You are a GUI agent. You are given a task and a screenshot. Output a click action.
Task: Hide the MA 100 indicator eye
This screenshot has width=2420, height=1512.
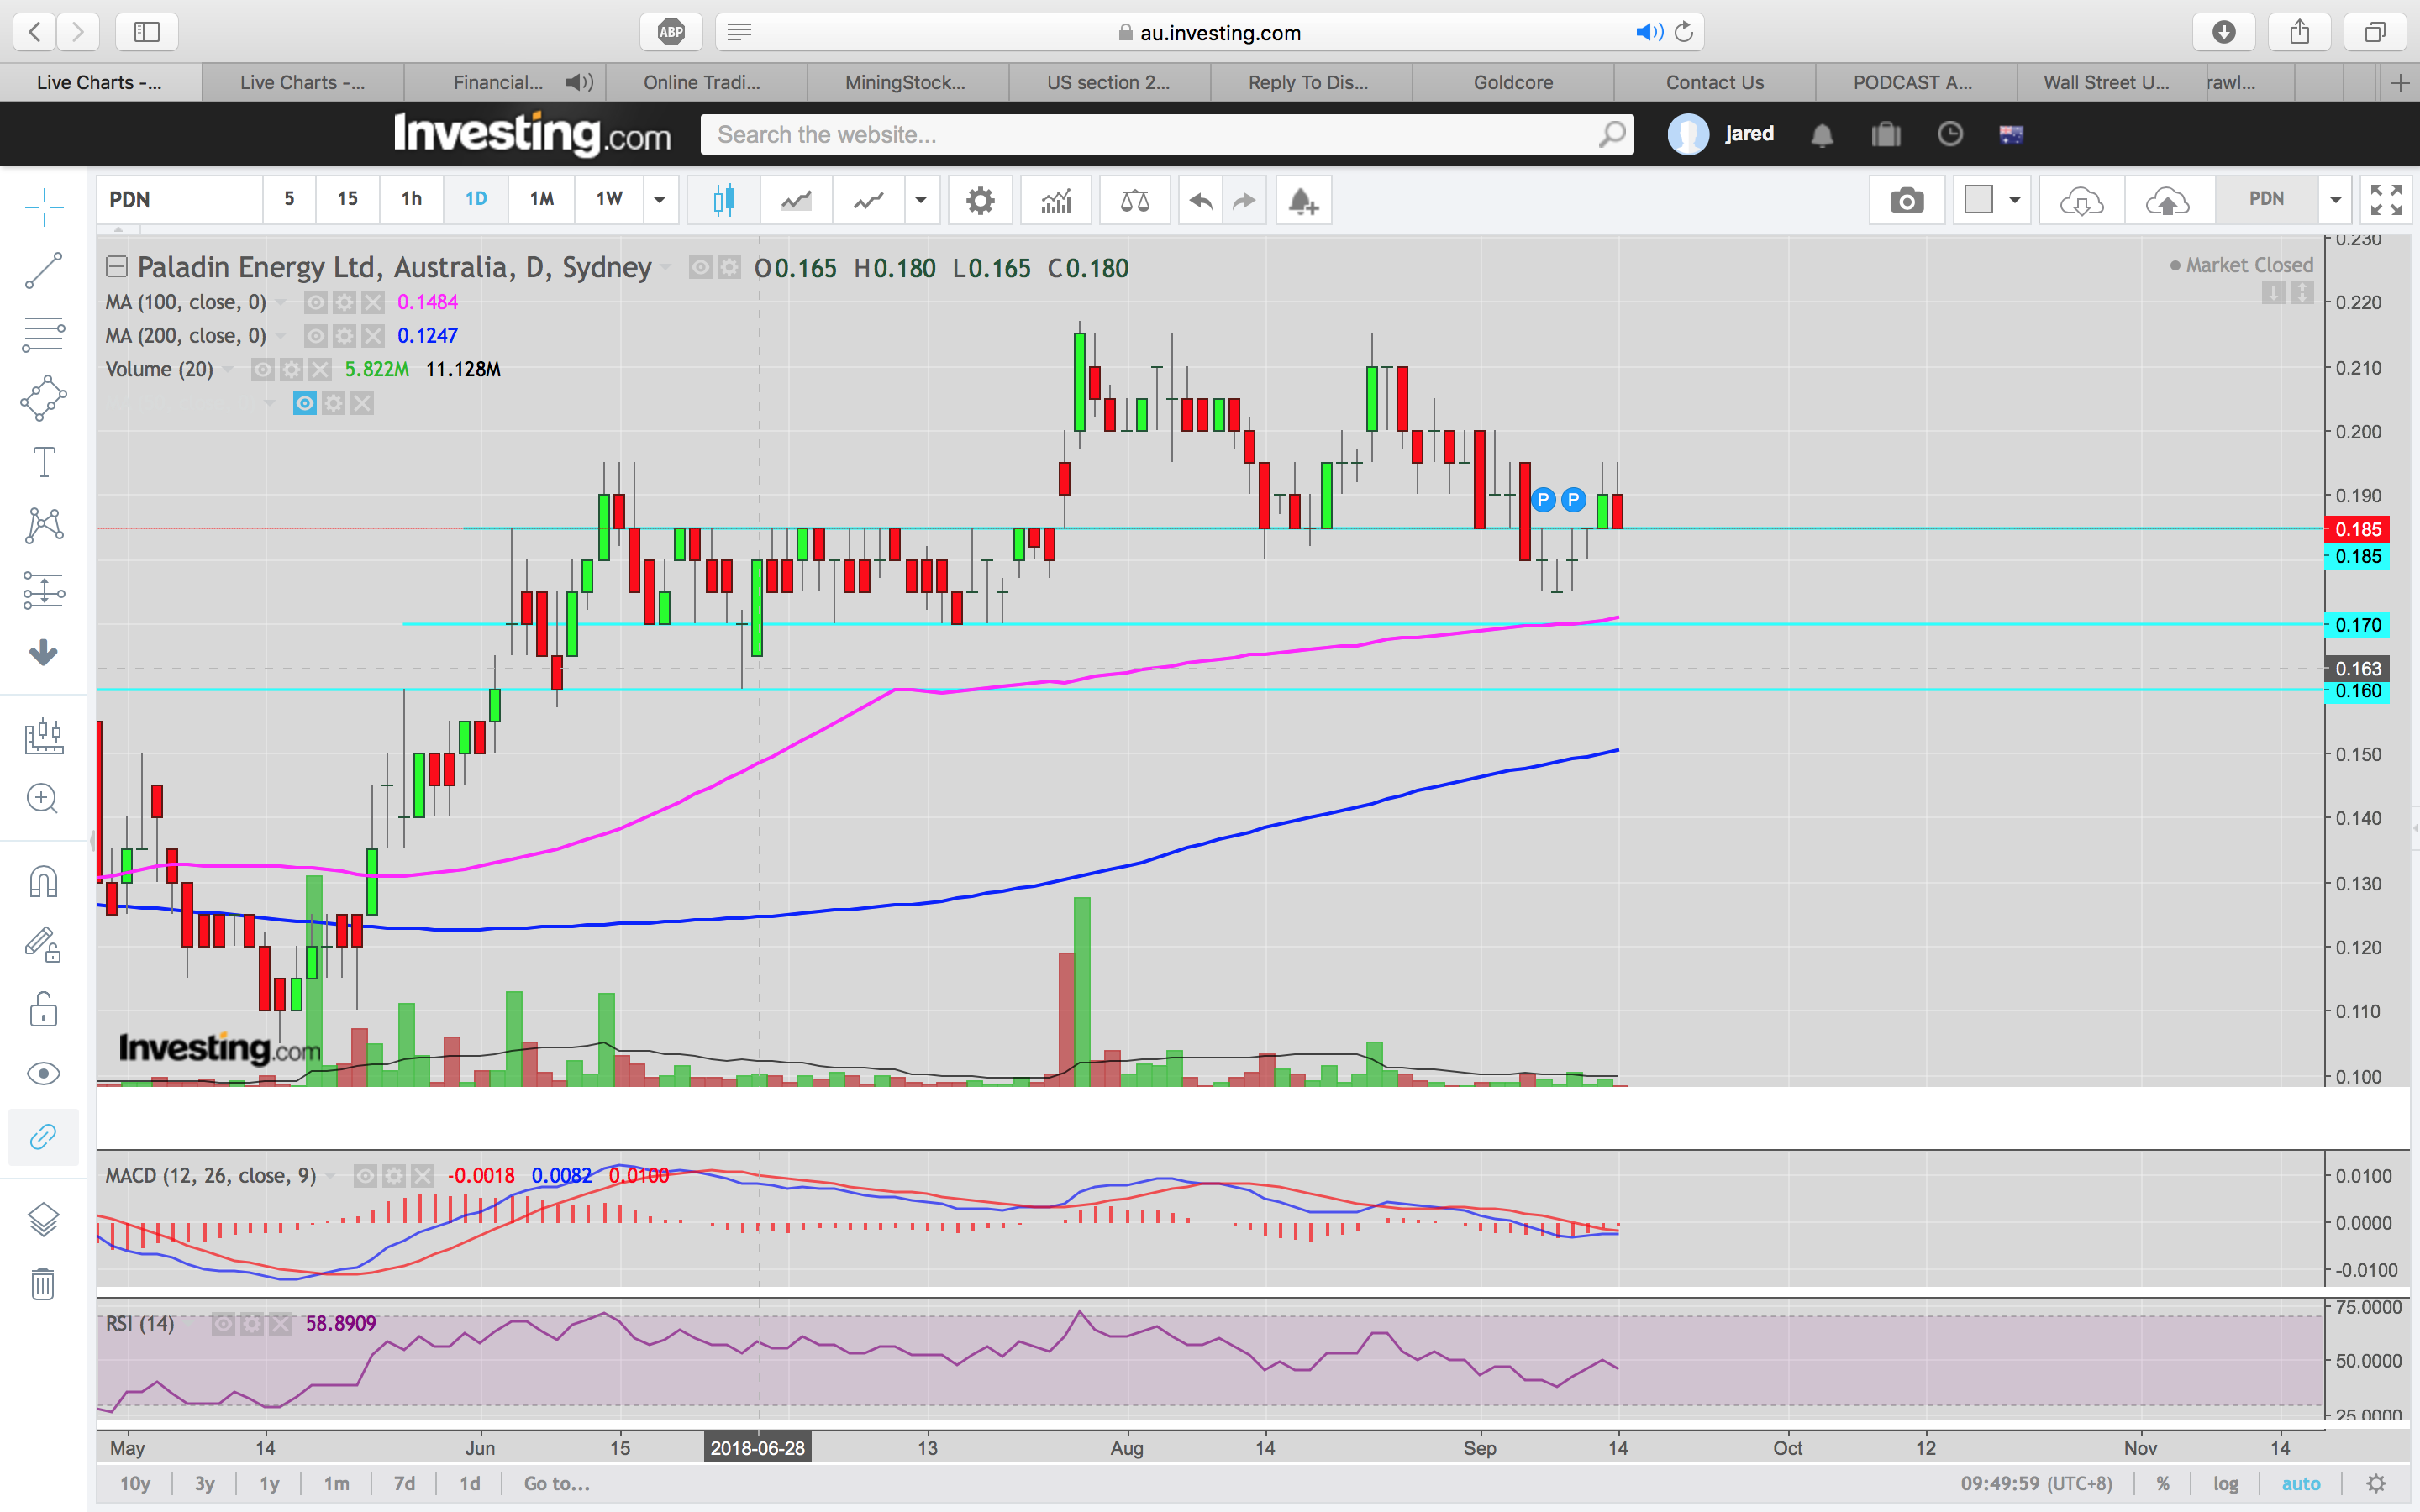tap(315, 302)
